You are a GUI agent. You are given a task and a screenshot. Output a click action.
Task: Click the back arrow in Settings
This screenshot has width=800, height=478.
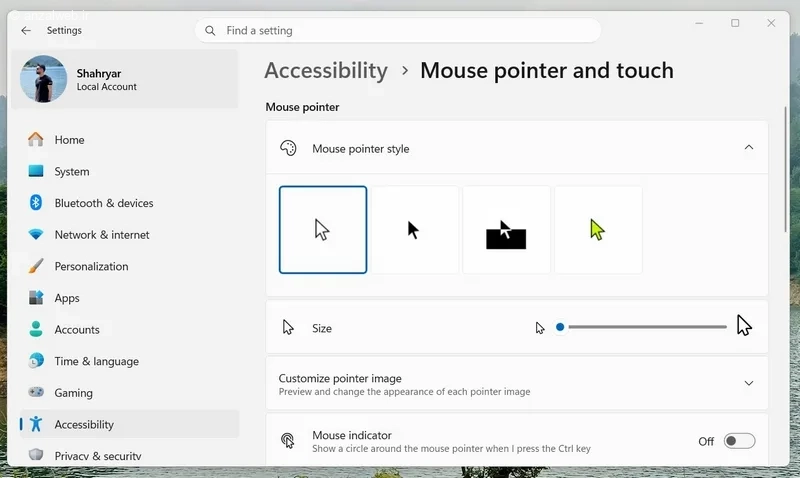coord(26,31)
